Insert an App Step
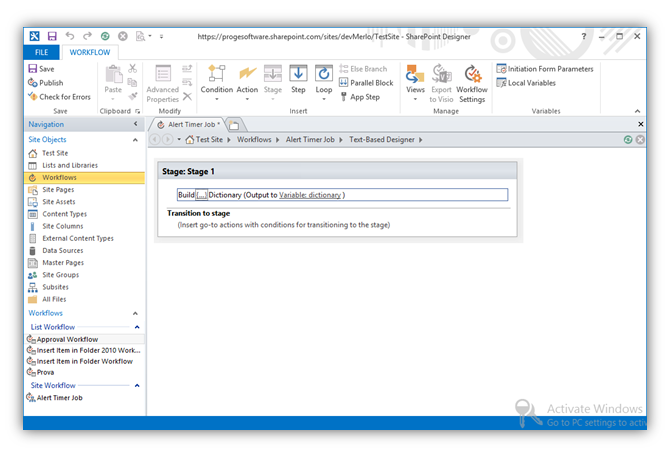 [x=359, y=97]
